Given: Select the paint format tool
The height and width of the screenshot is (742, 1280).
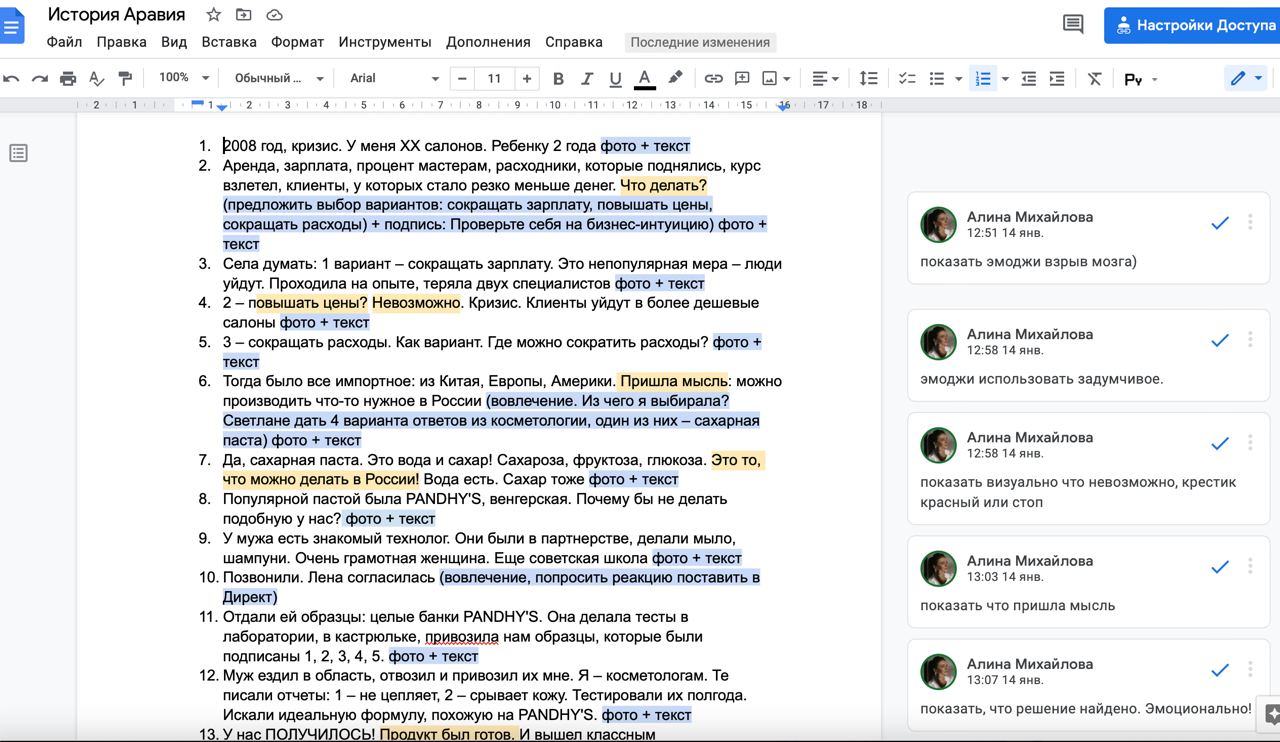Looking at the screenshot, I should (x=125, y=78).
